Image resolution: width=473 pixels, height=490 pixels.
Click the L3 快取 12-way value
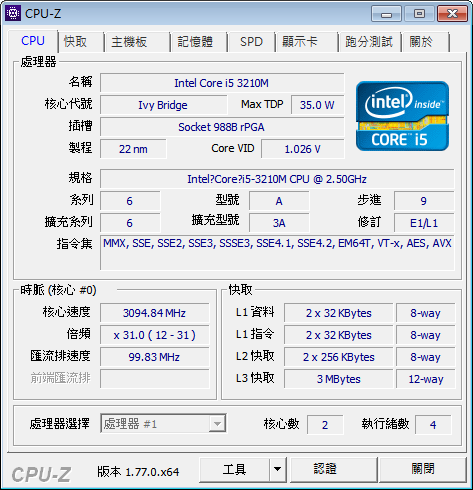426,379
